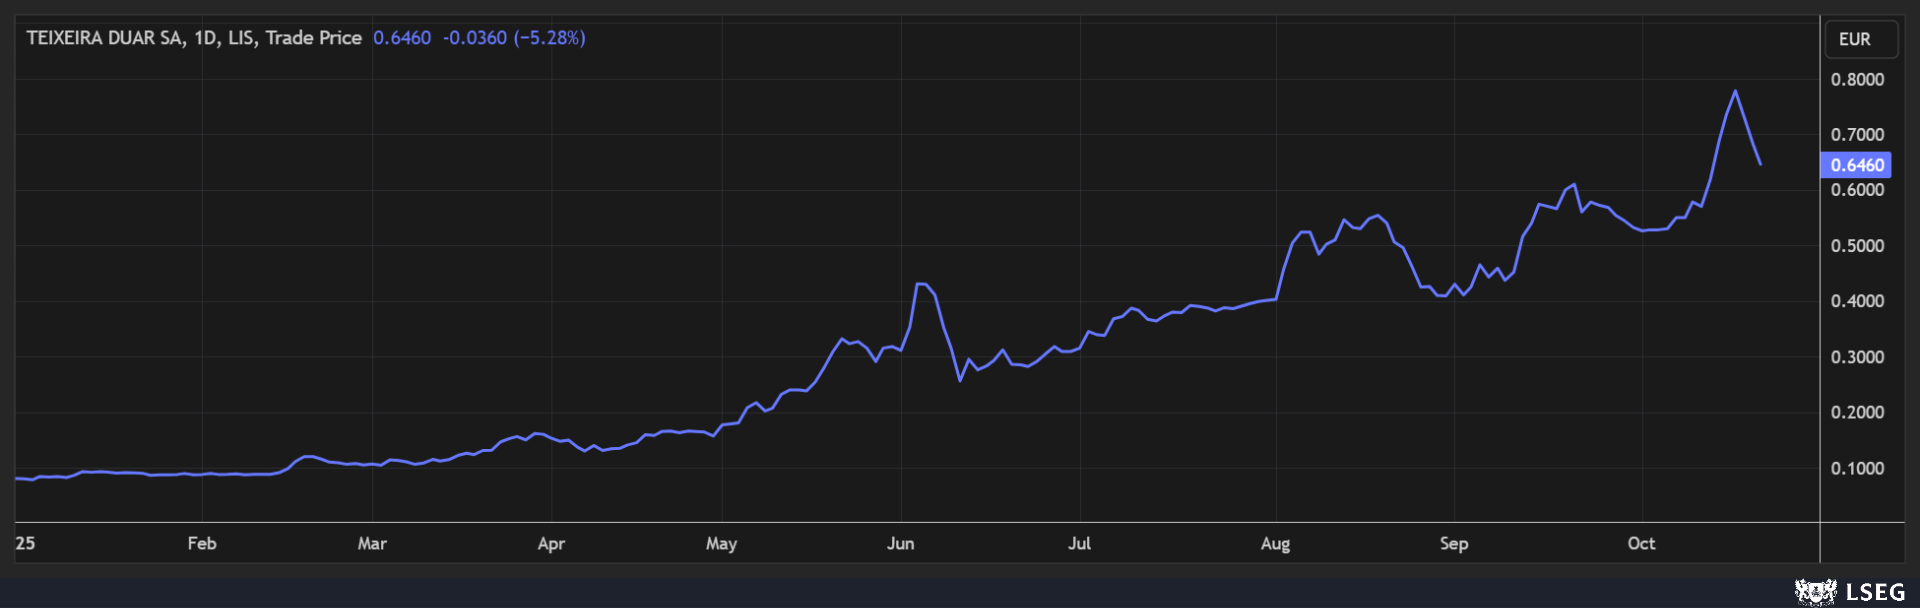
Task: Click the Sep label on time axis
Action: (1454, 543)
